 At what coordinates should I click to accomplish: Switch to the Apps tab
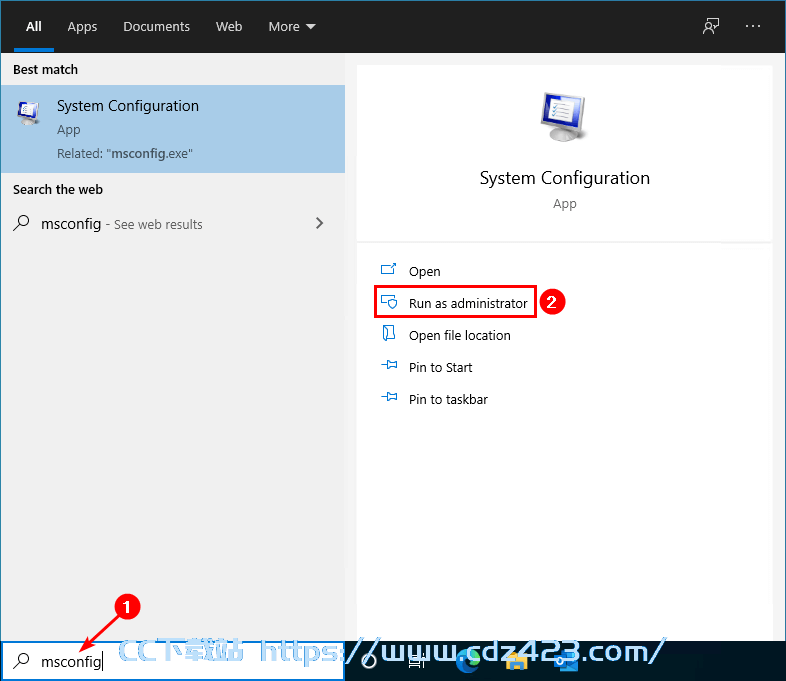(82, 27)
